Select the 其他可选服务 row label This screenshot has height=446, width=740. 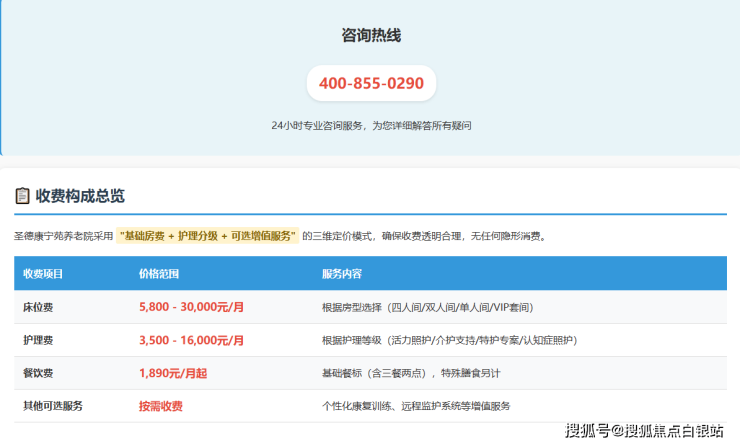[53, 406]
